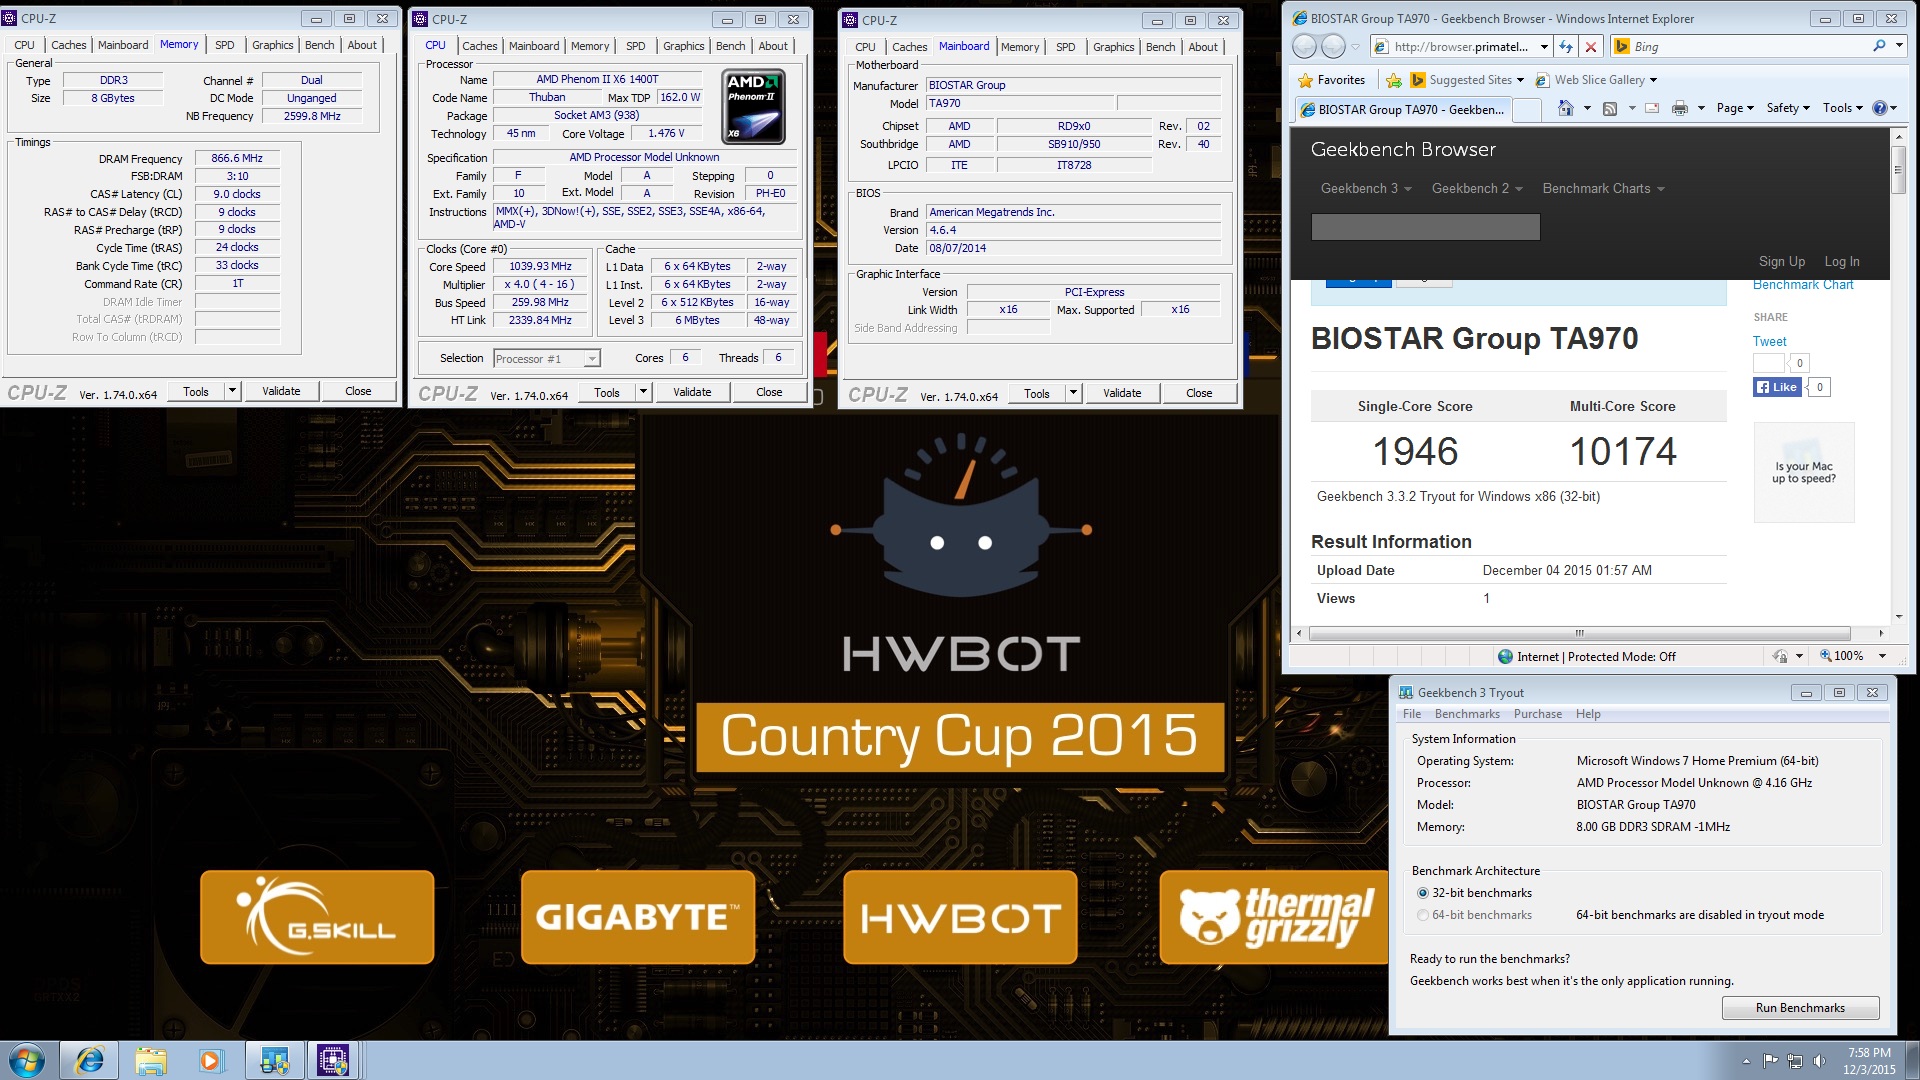Click the RSS feeds icon
Viewport: 1920px width, 1080px height.
tap(1610, 108)
